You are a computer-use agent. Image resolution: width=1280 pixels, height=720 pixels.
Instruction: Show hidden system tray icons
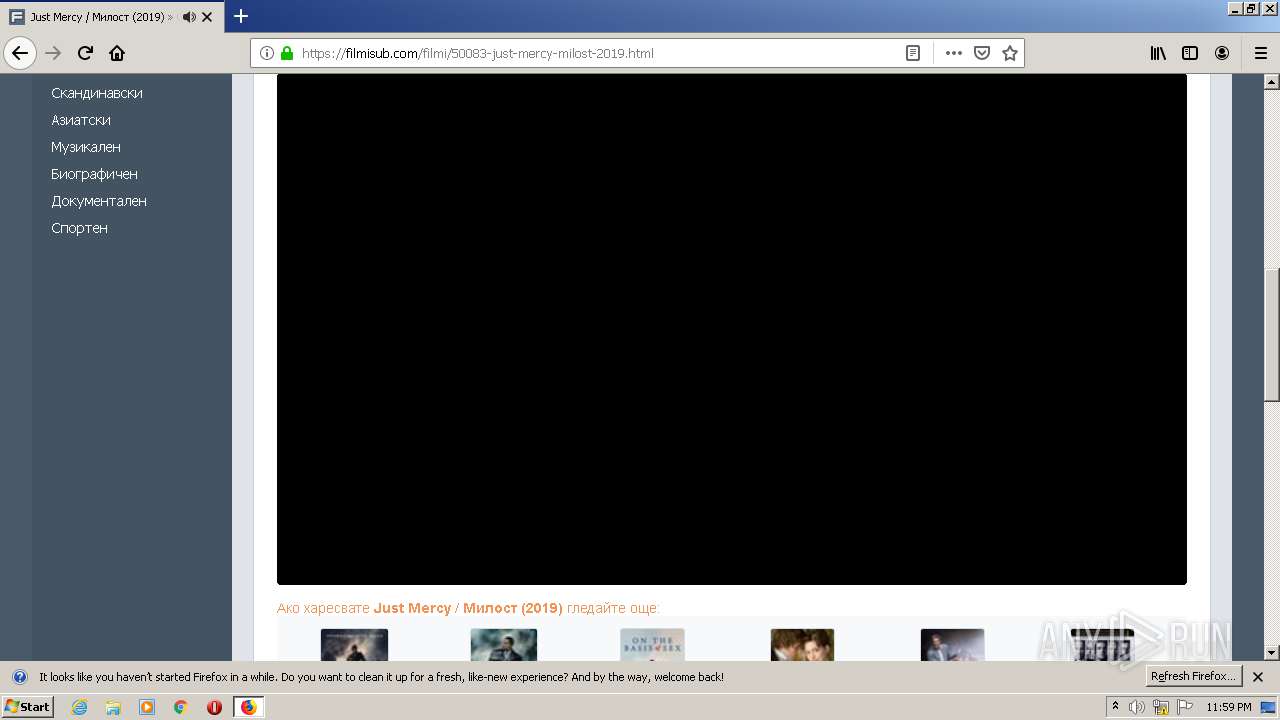(x=1115, y=707)
